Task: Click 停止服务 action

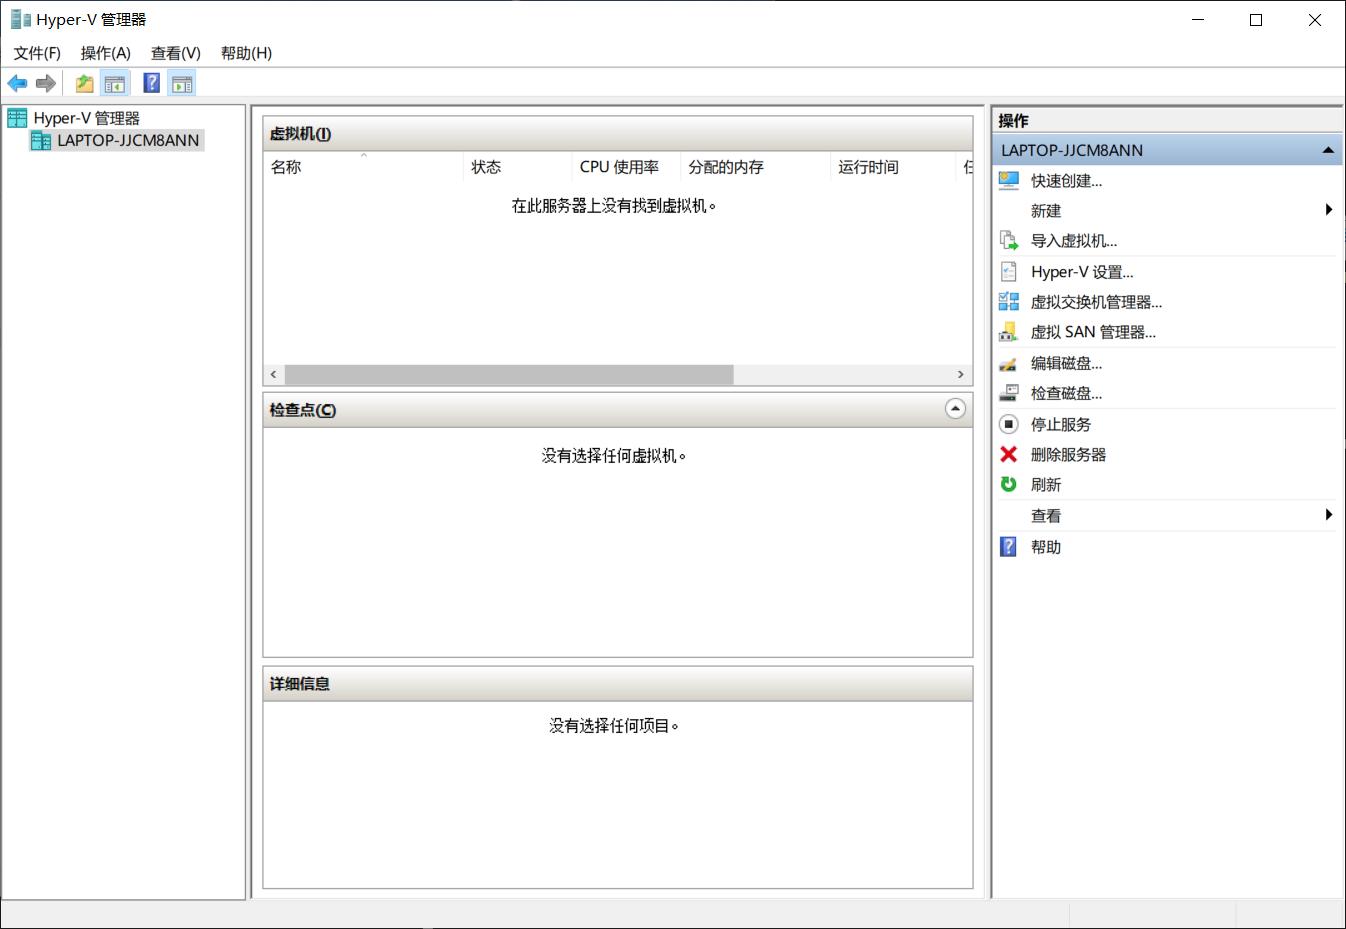Action: click(x=1061, y=424)
